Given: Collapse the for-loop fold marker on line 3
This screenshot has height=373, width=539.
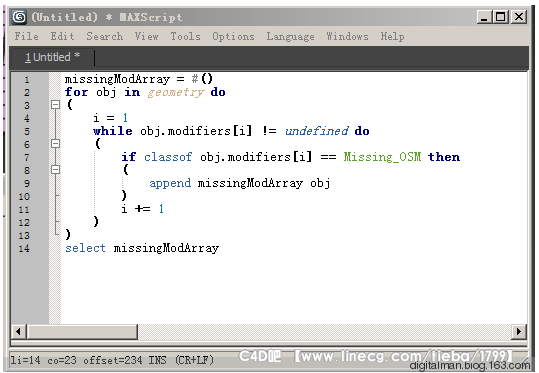Looking at the screenshot, I should point(55,105).
